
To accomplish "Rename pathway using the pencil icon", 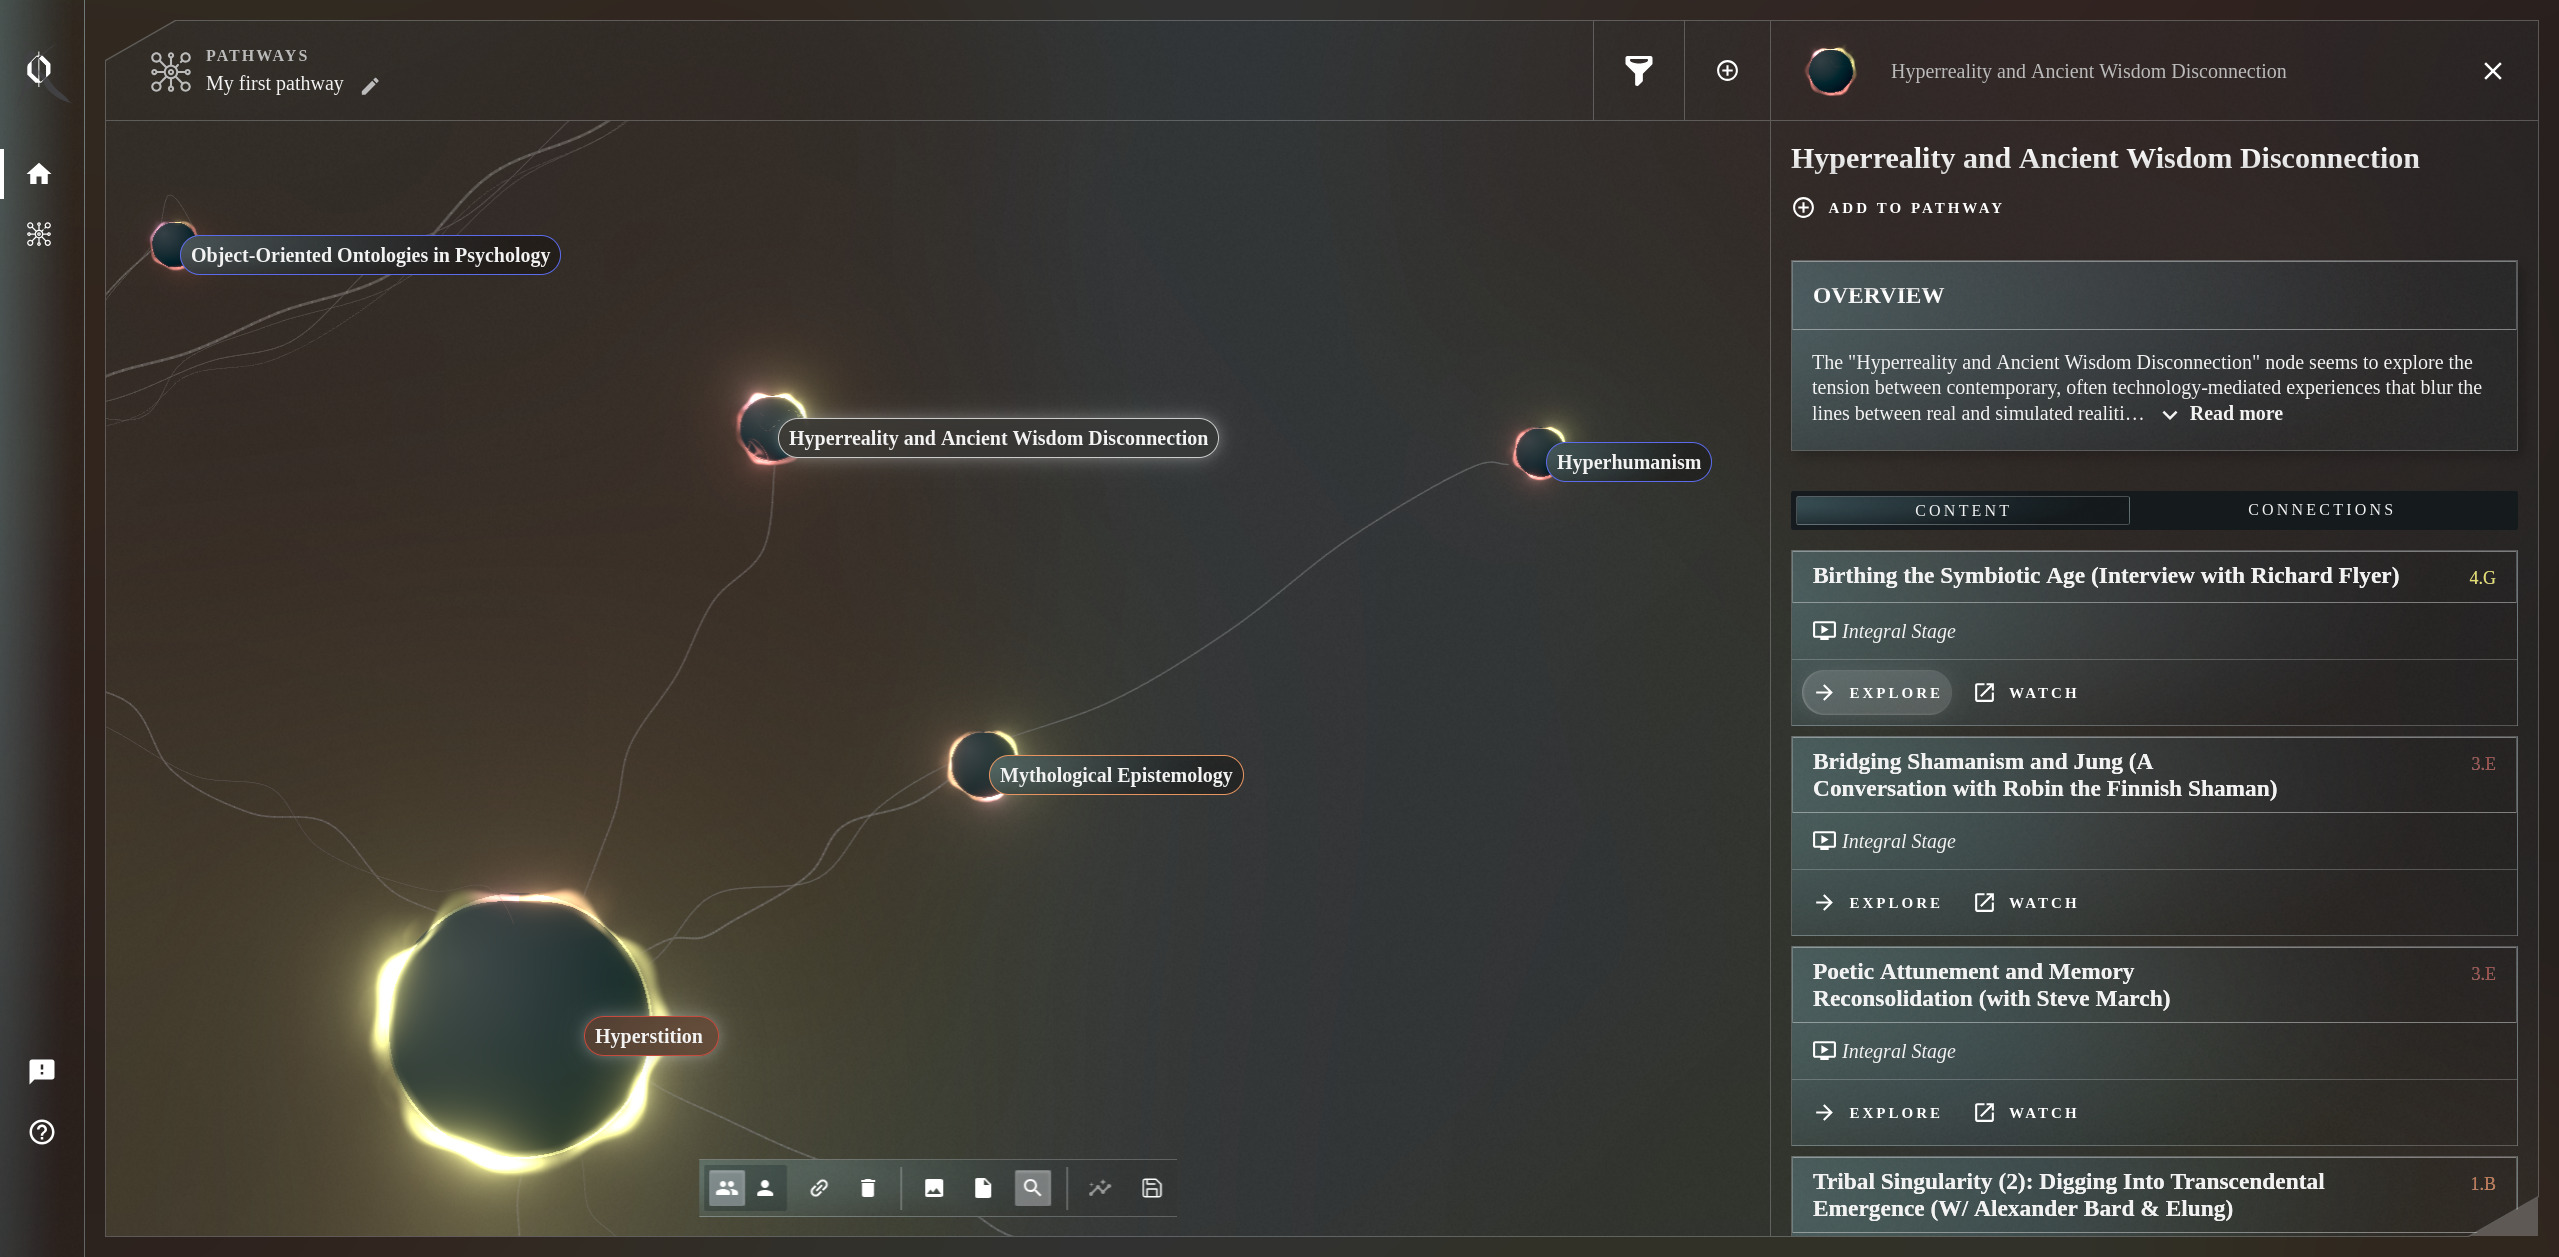I will click(x=369, y=85).
